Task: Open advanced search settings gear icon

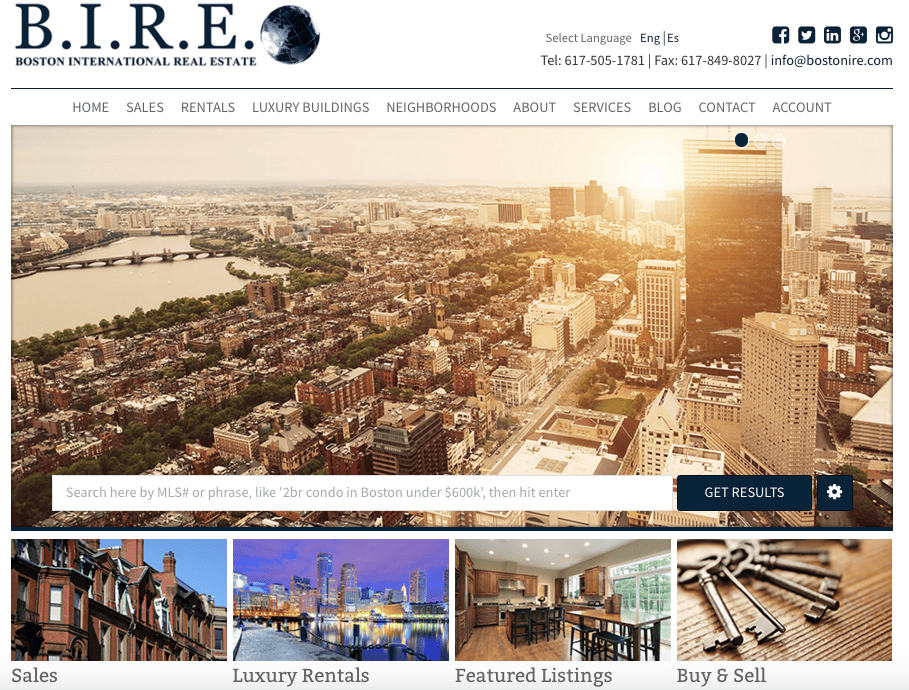Action: pos(834,492)
